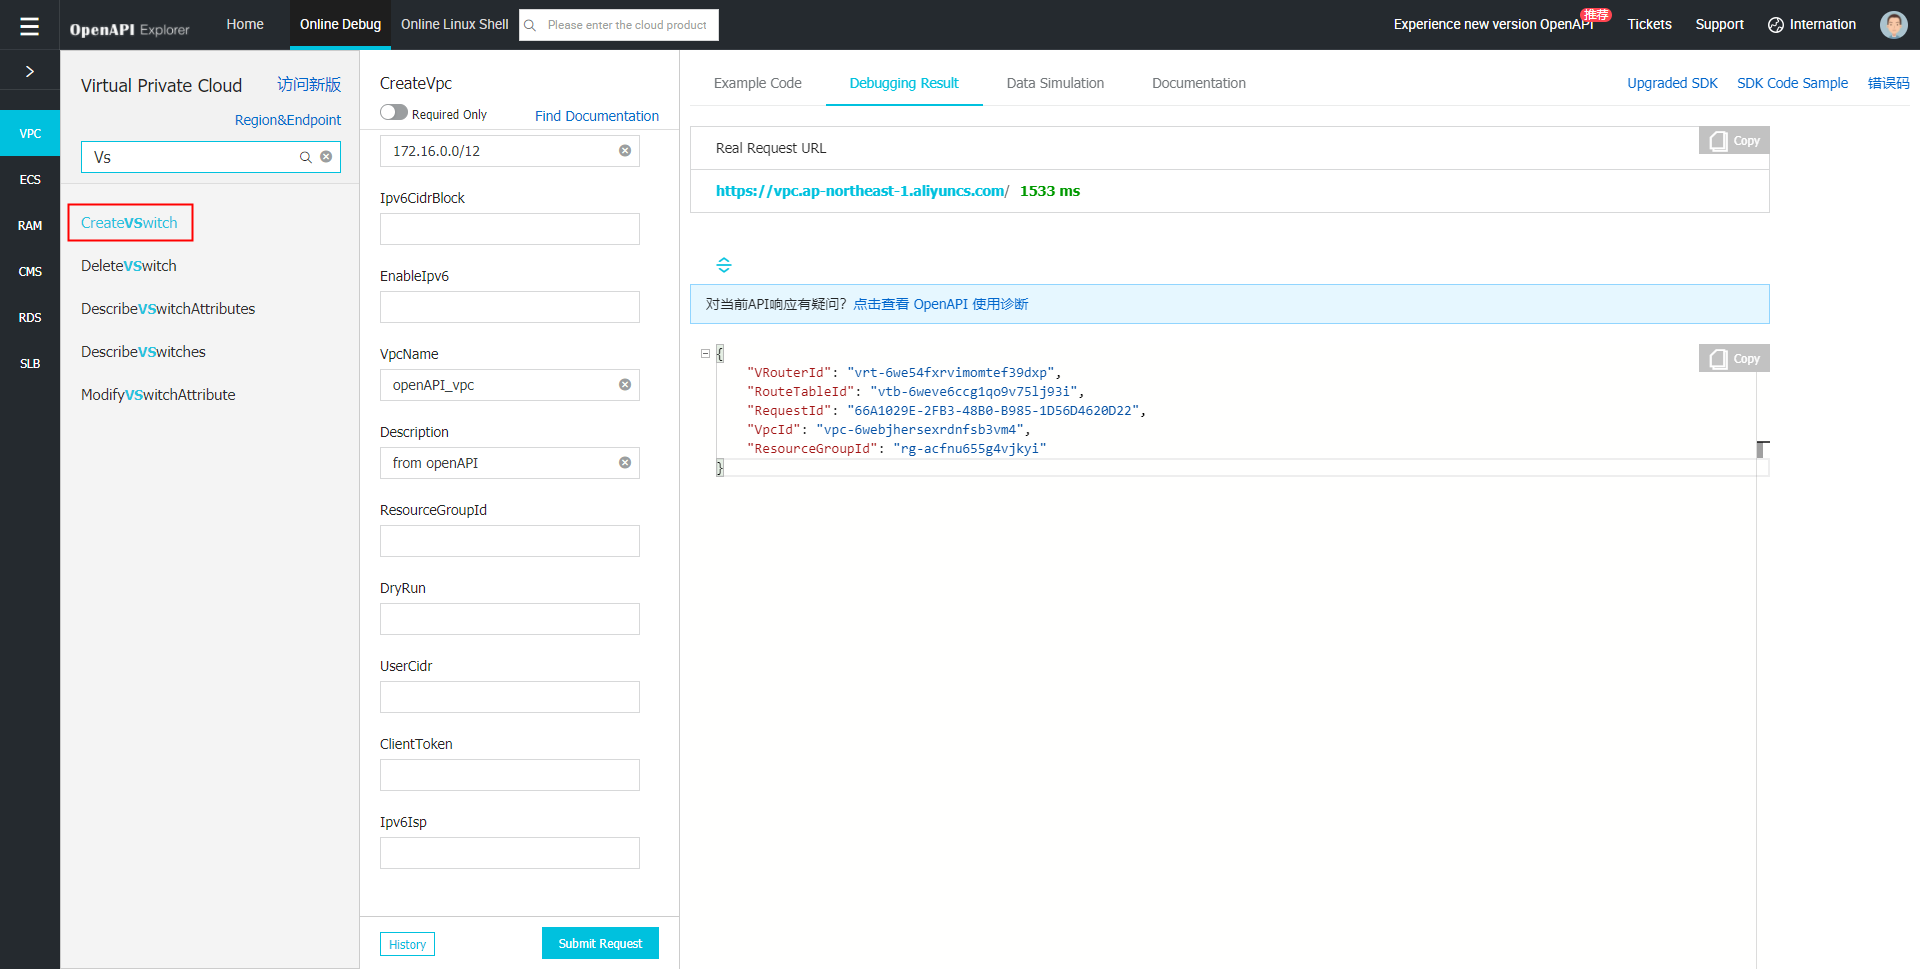Select CreateVSwitch in the API list
This screenshot has width=1920, height=969.
pos(129,223)
